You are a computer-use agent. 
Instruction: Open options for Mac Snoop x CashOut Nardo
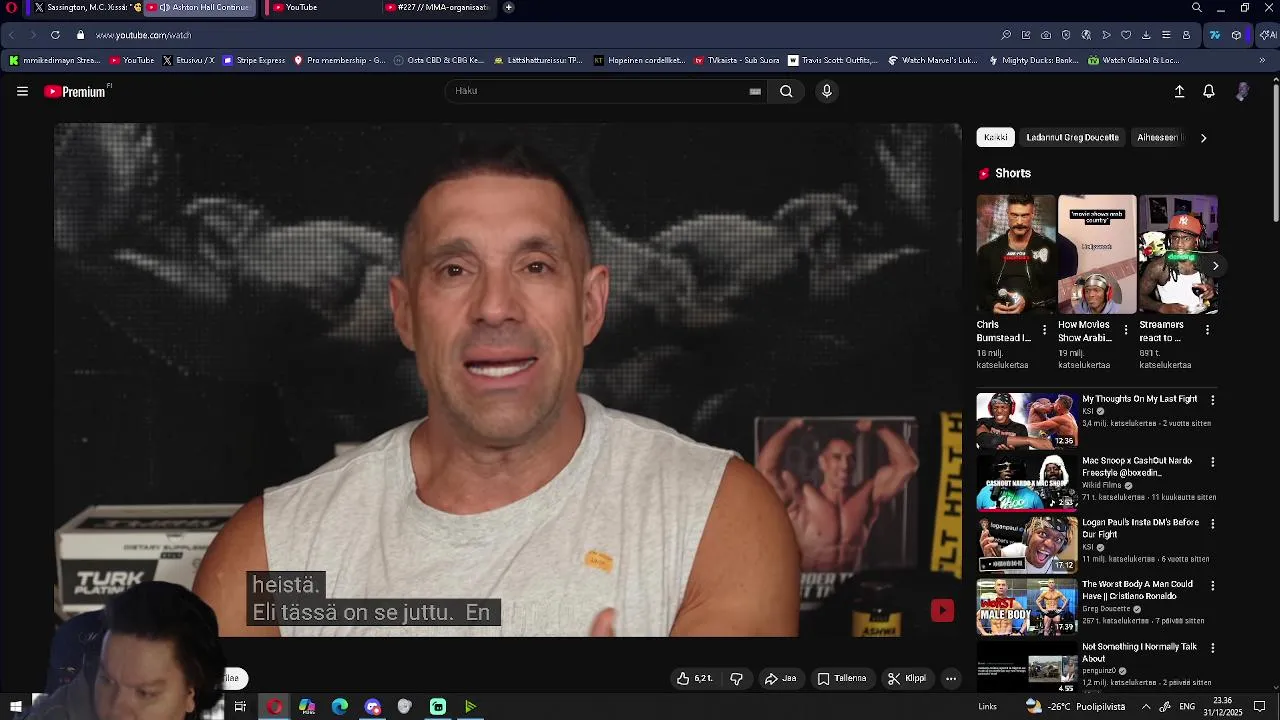tap(1213, 462)
